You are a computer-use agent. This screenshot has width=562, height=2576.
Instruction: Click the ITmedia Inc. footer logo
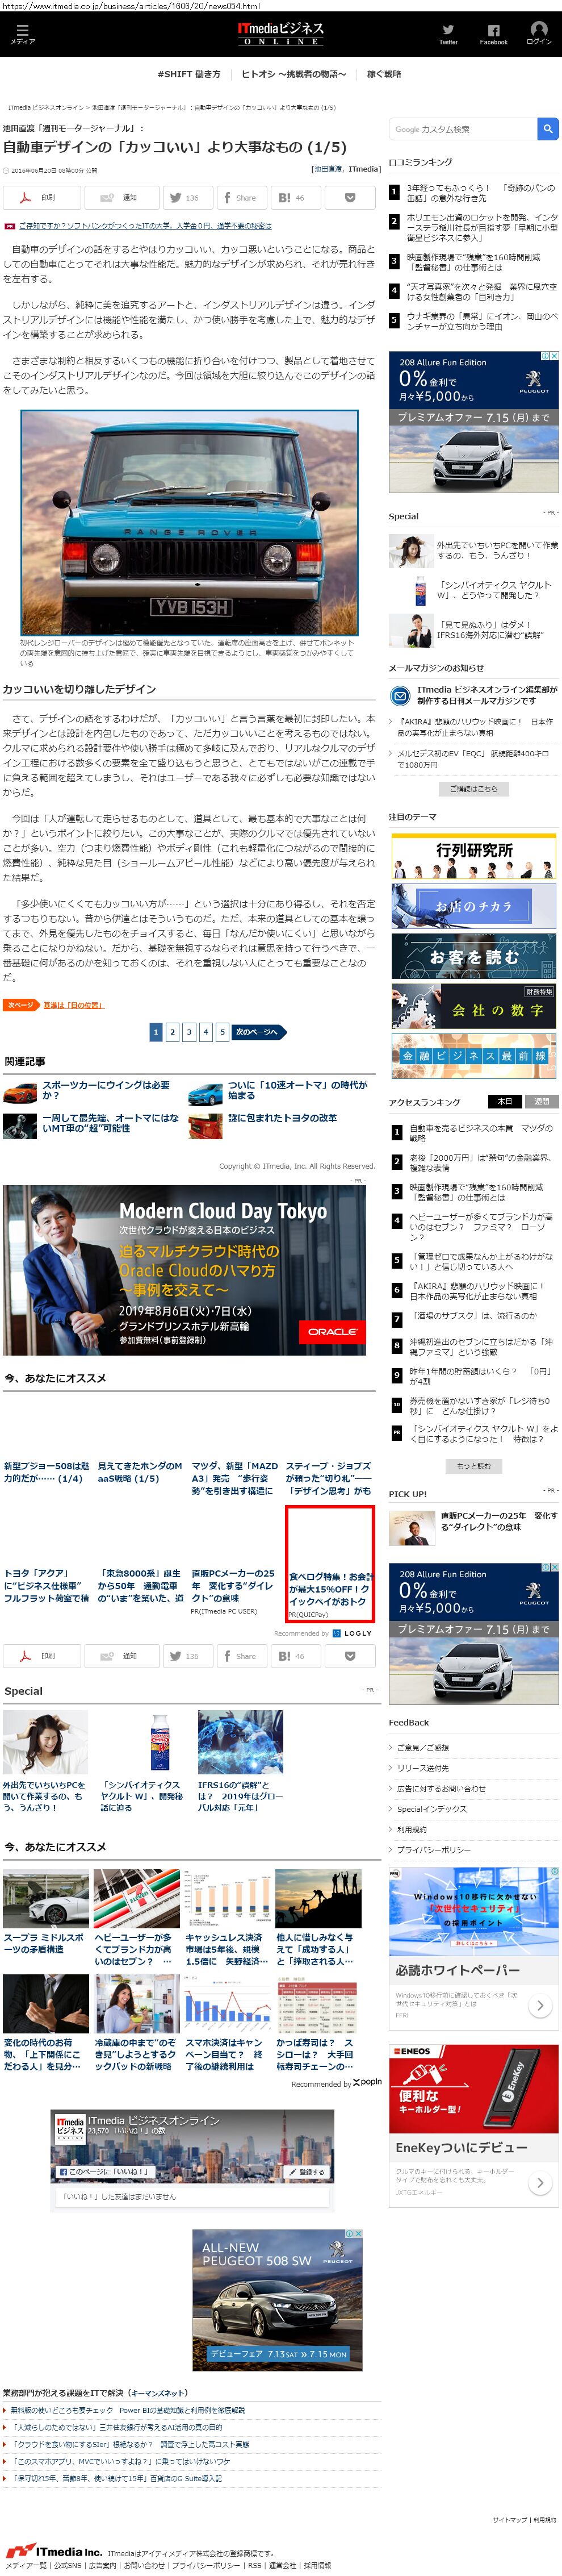point(53,2551)
